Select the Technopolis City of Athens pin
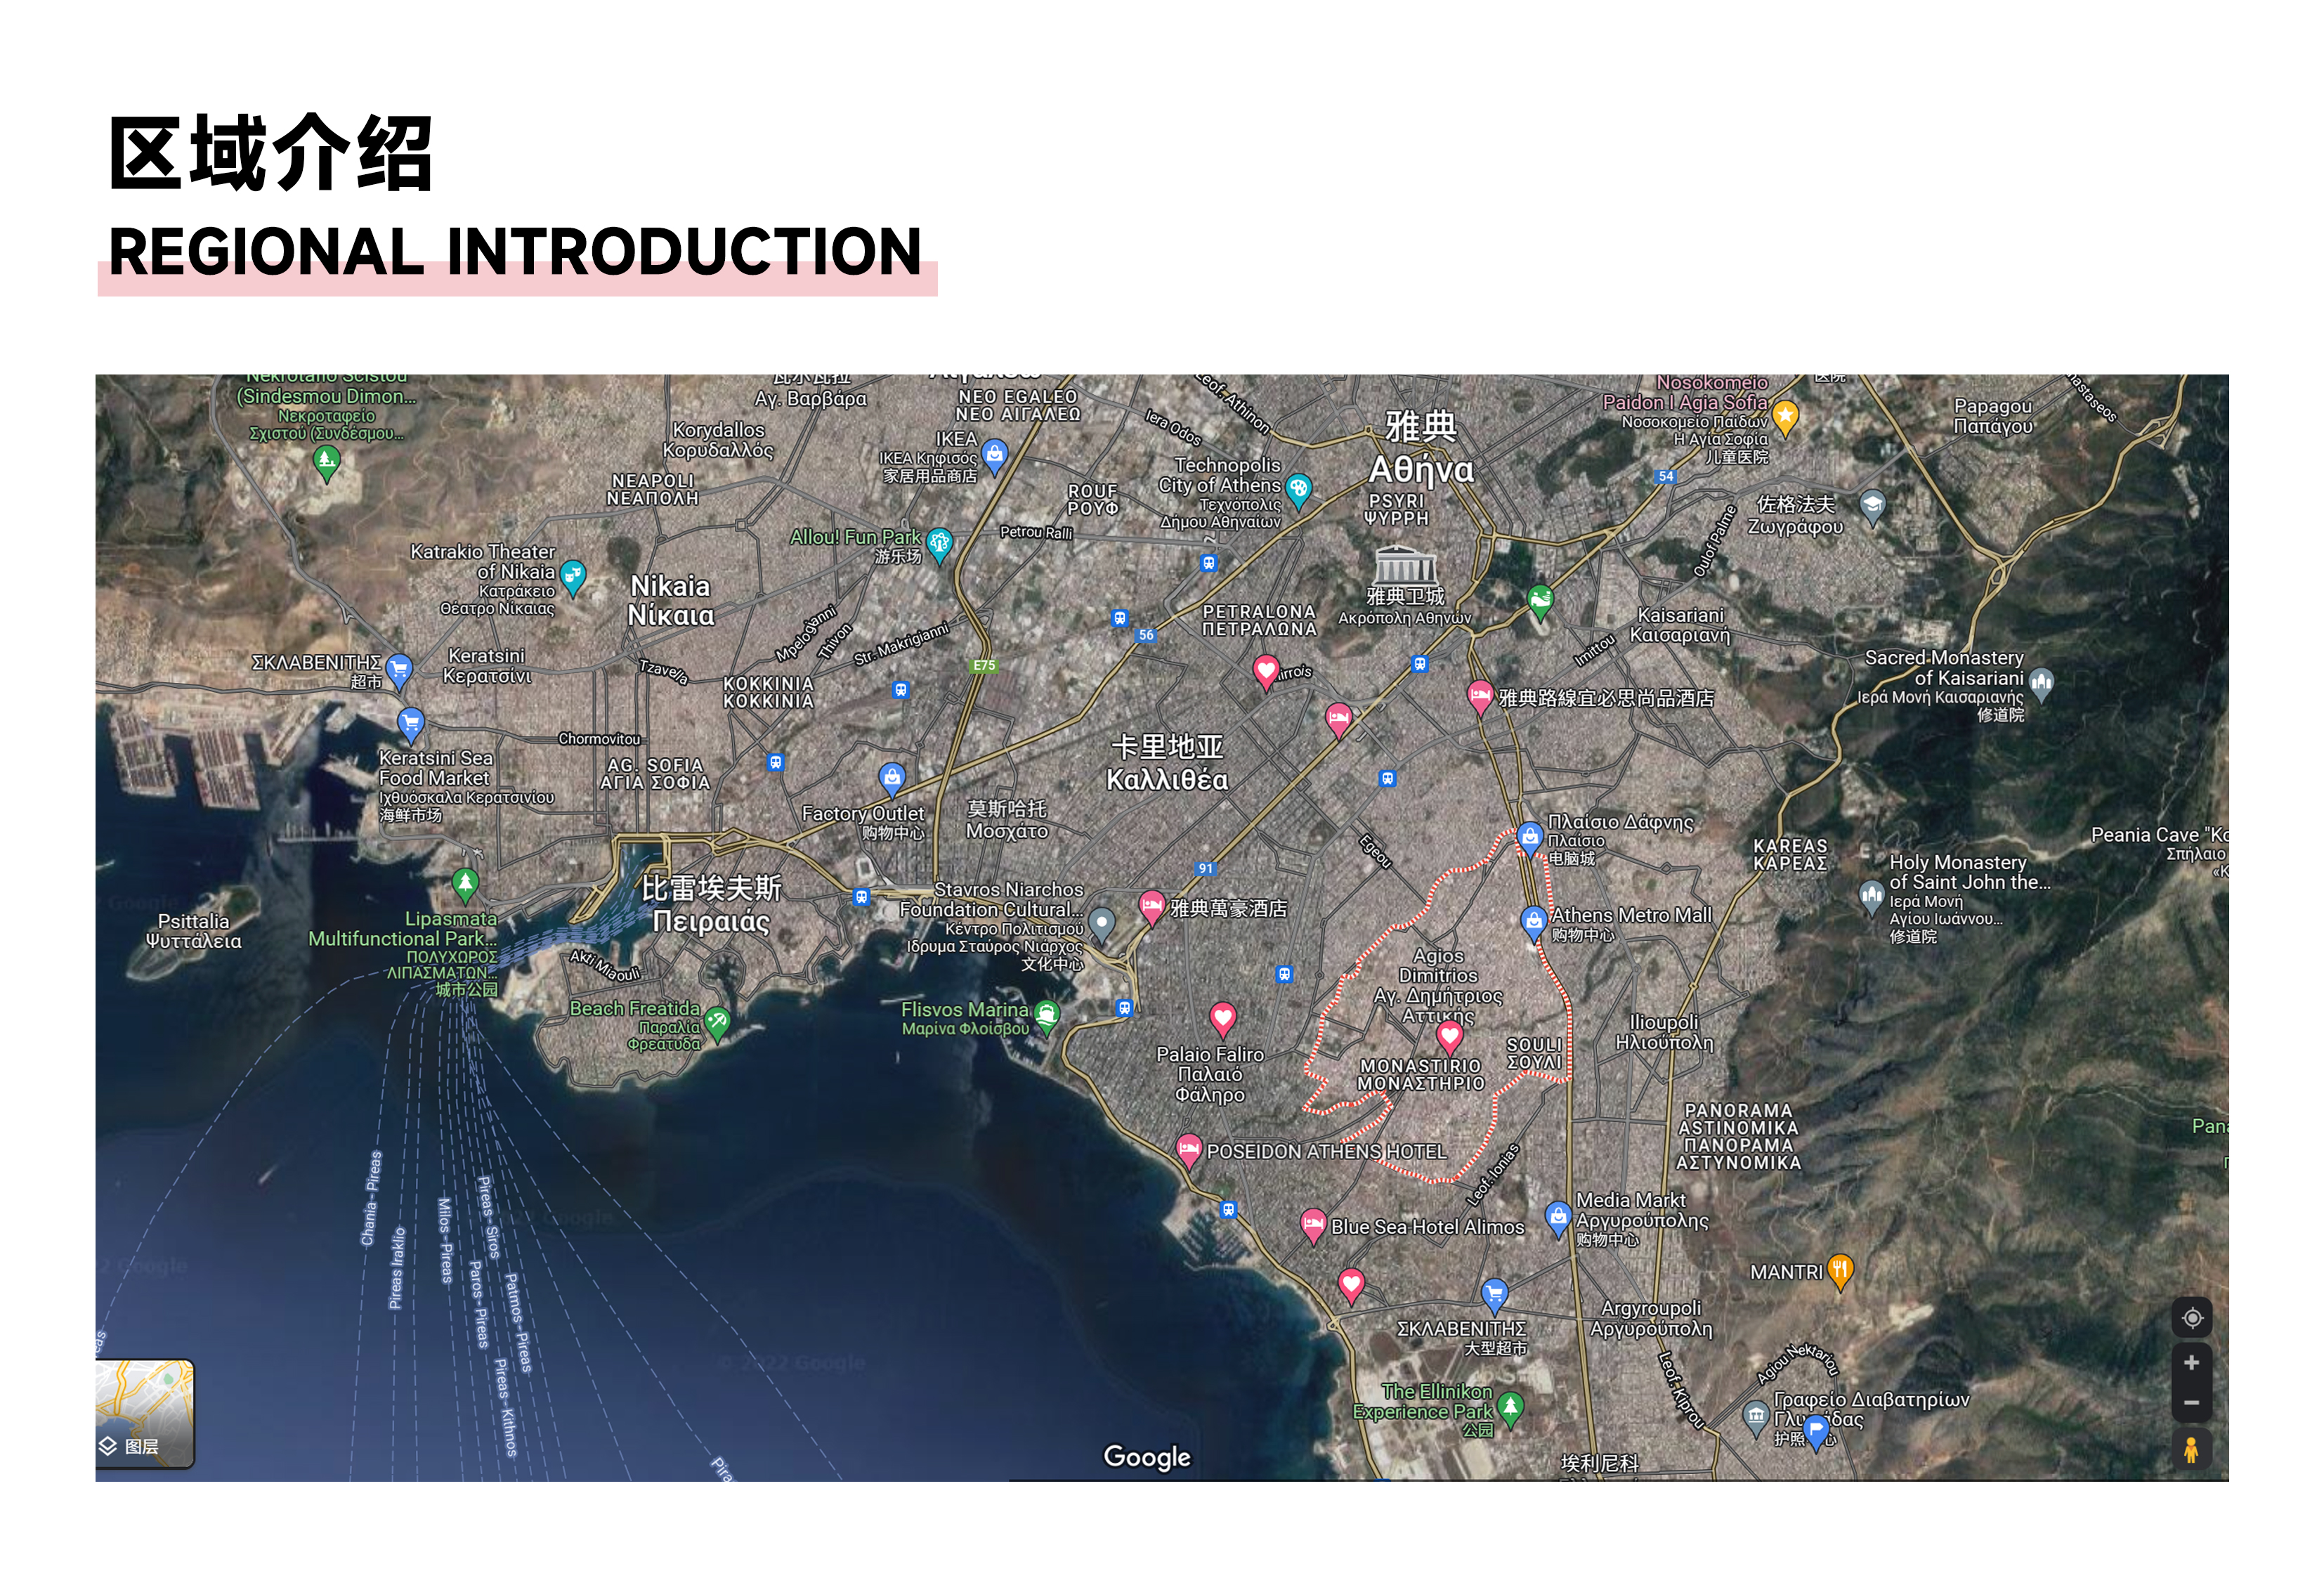 [1298, 488]
